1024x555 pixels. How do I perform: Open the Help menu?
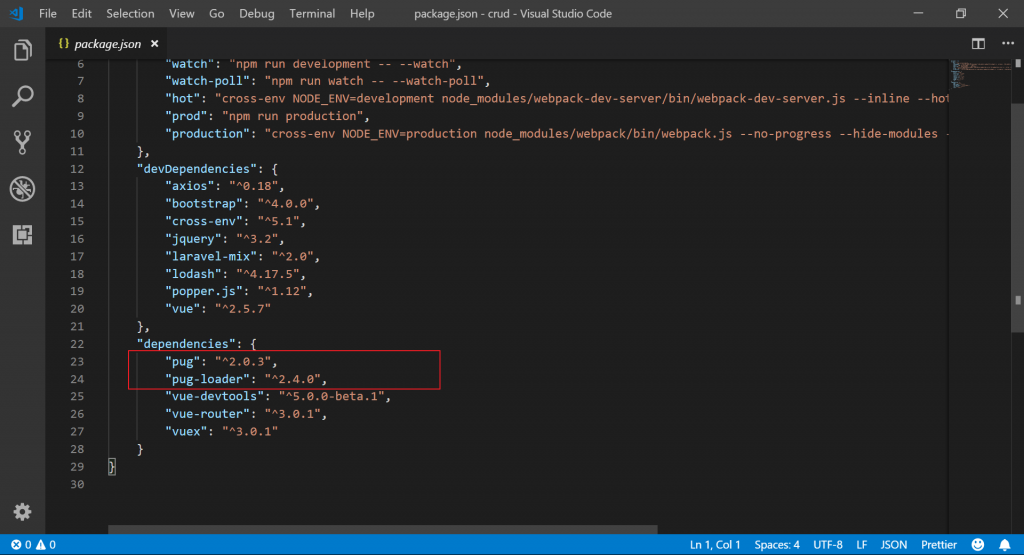coord(362,14)
